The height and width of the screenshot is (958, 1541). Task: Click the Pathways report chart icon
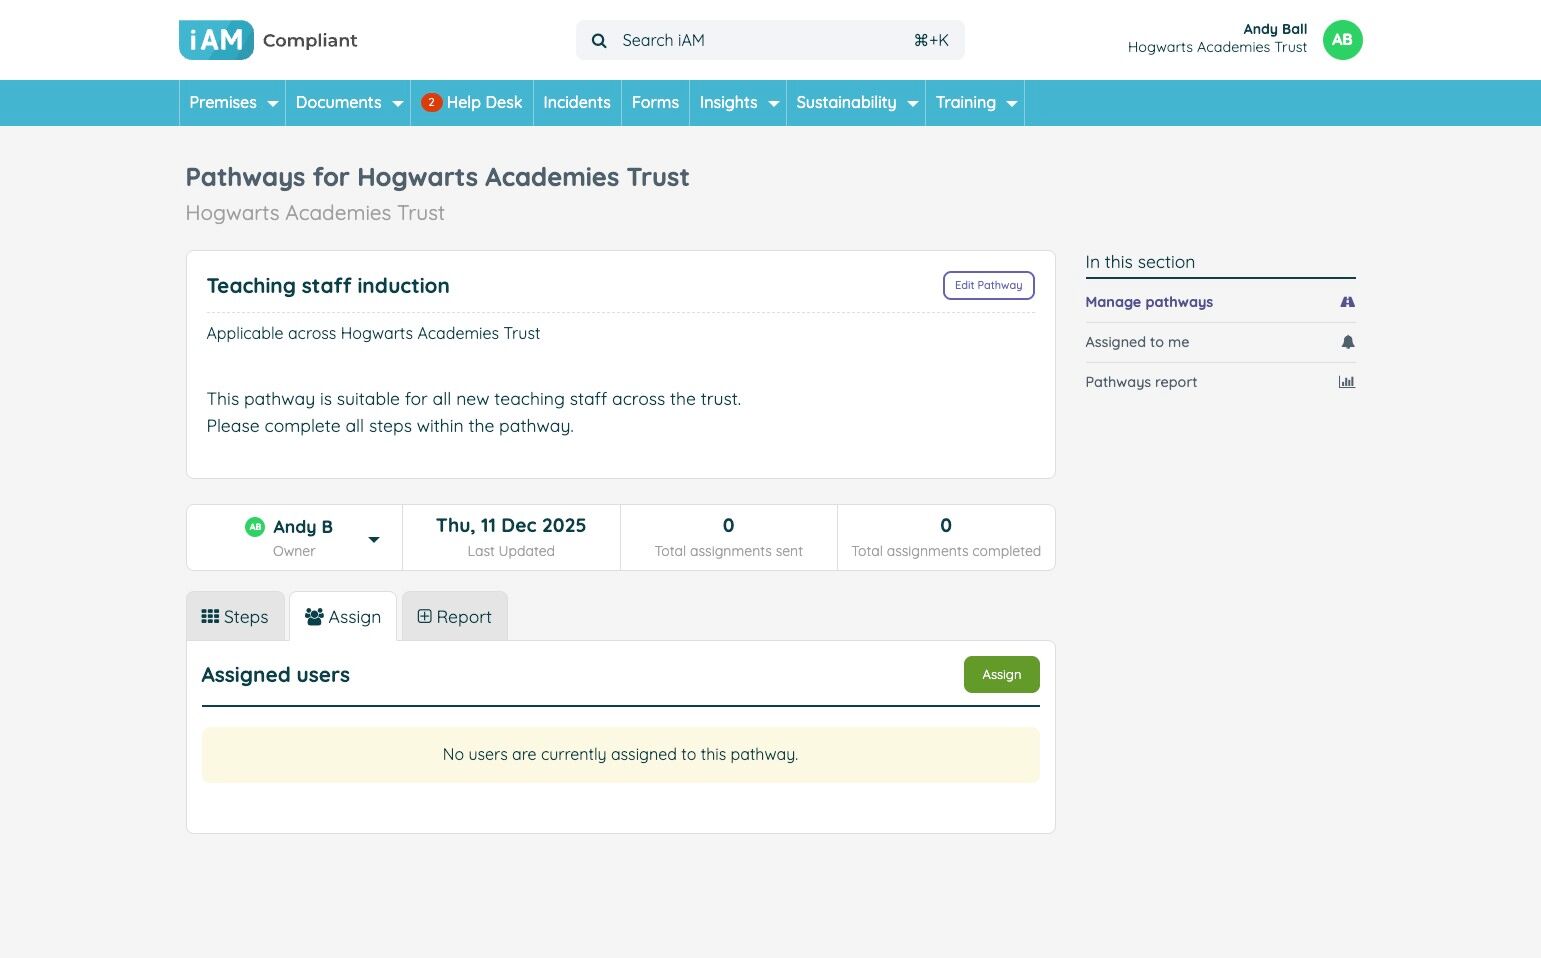click(x=1347, y=382)
